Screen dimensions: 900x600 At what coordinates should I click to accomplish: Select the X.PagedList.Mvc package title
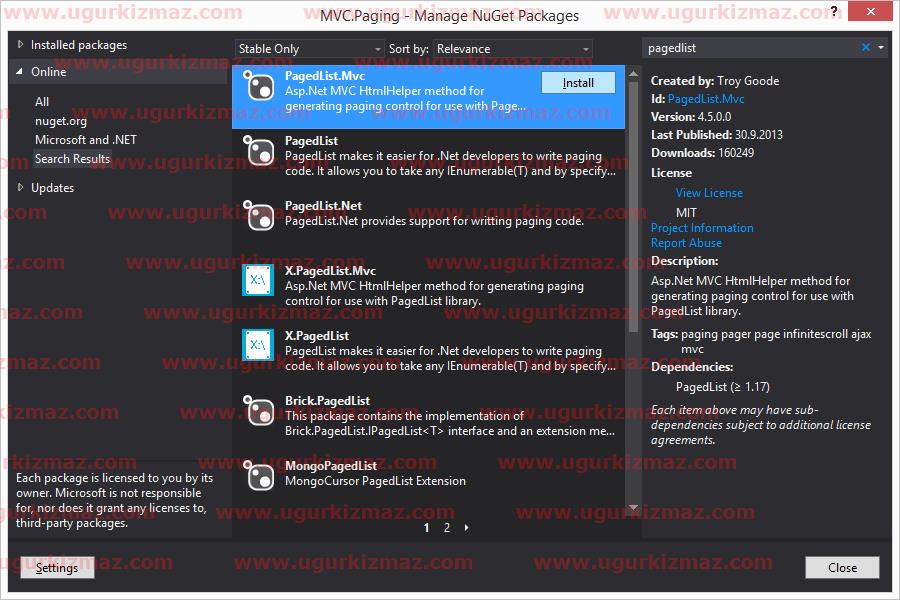pyautogui.click(x=330, y=270)
